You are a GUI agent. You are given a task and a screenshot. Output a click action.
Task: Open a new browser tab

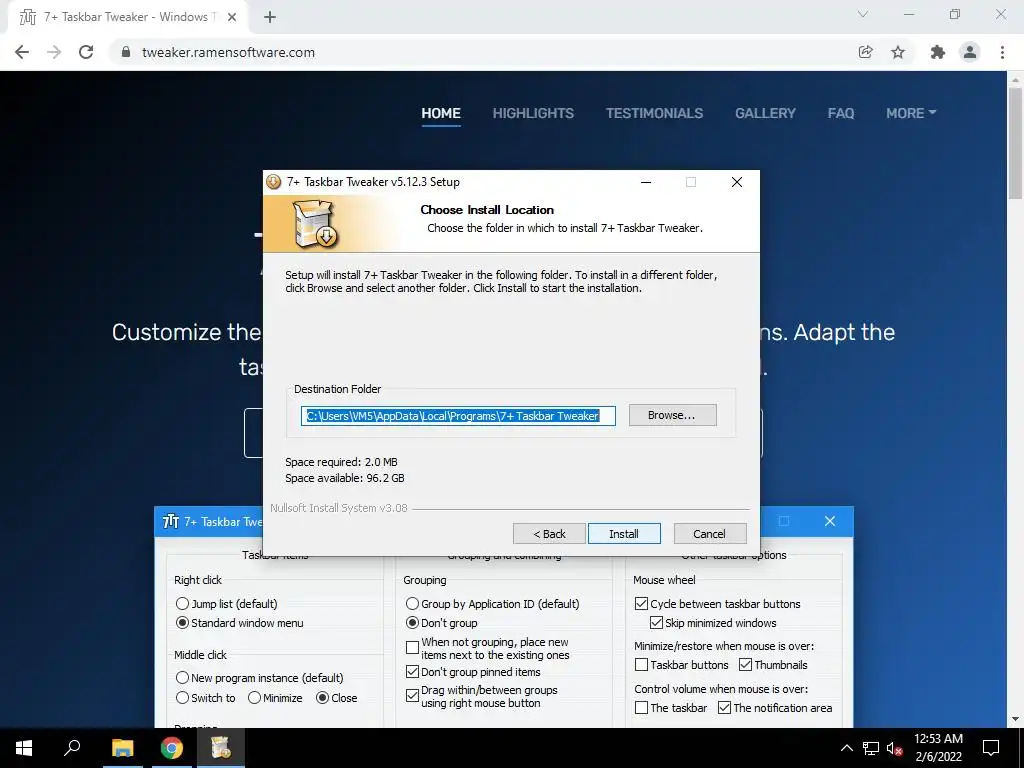270,18
